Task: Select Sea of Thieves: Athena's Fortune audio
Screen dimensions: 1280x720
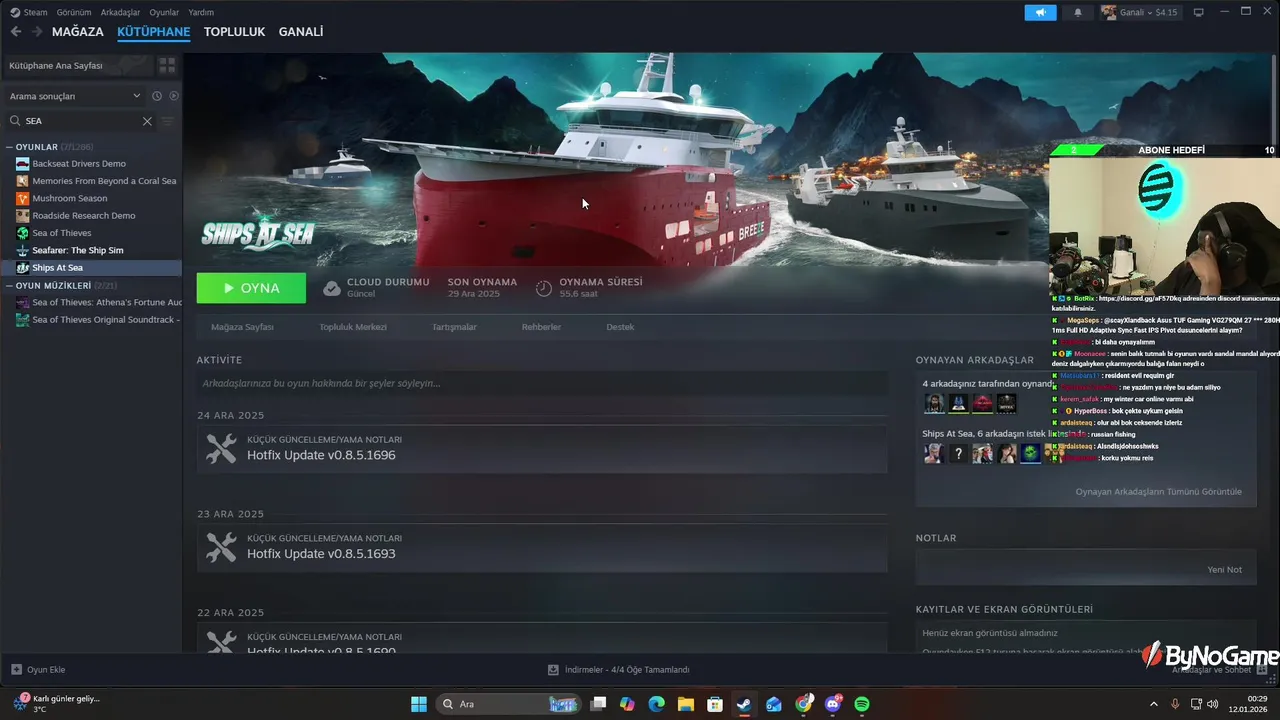Action: 91,302
